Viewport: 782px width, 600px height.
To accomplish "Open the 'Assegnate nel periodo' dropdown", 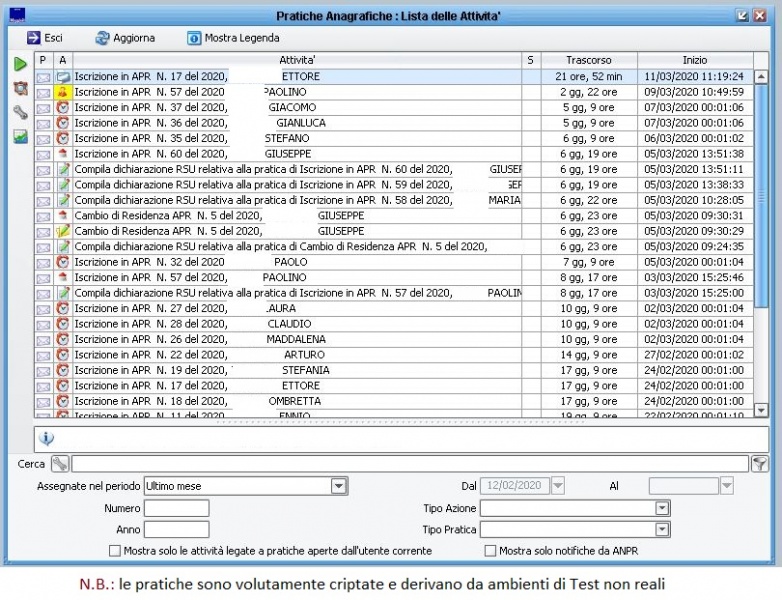I will [x=339, y=486].
